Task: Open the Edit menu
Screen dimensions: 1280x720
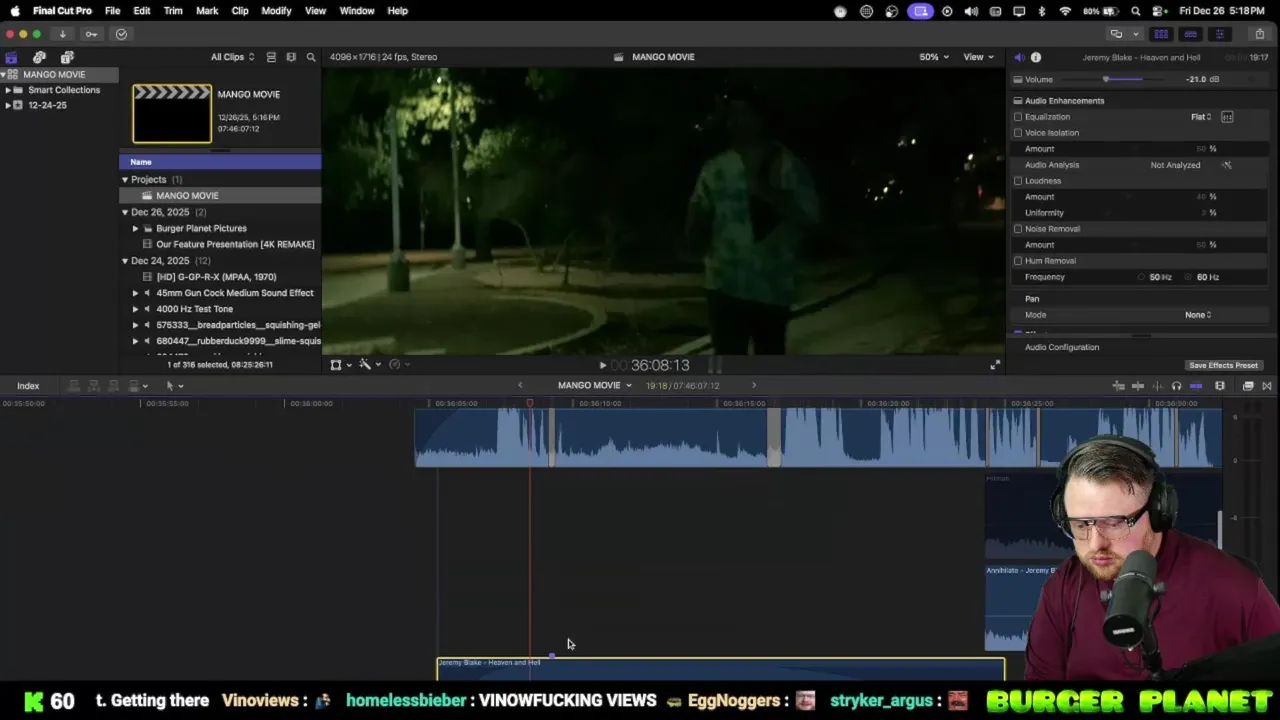Action: pyautogui.click(x=142, y=11)
